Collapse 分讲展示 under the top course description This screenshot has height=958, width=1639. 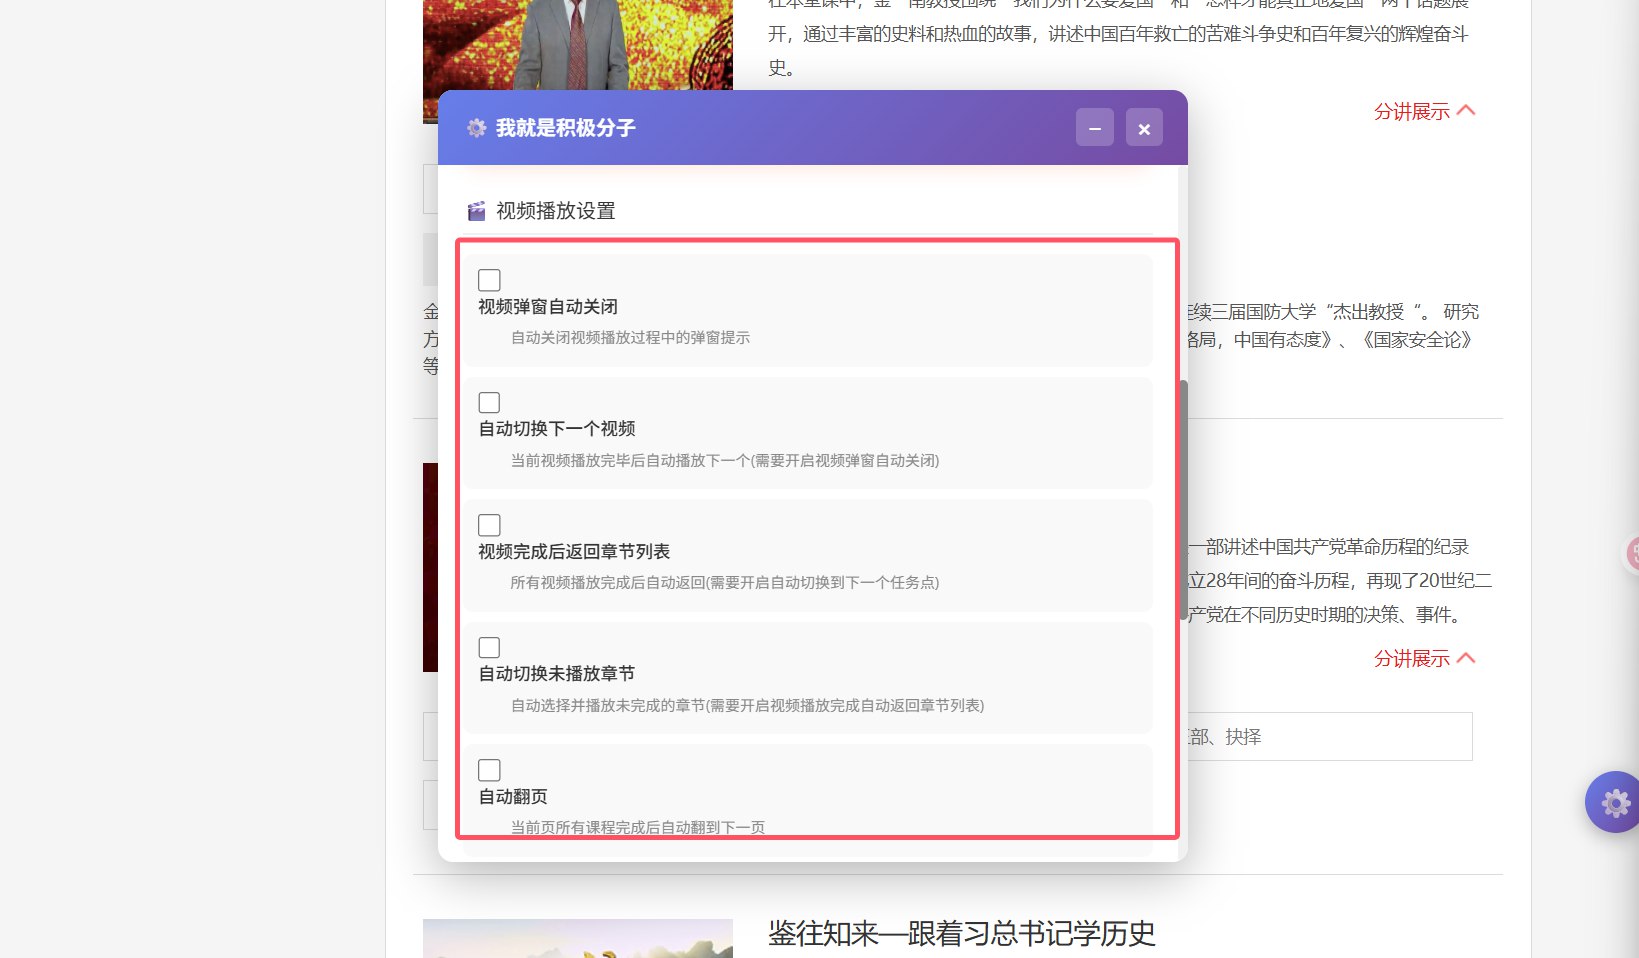click(1424, 111)
